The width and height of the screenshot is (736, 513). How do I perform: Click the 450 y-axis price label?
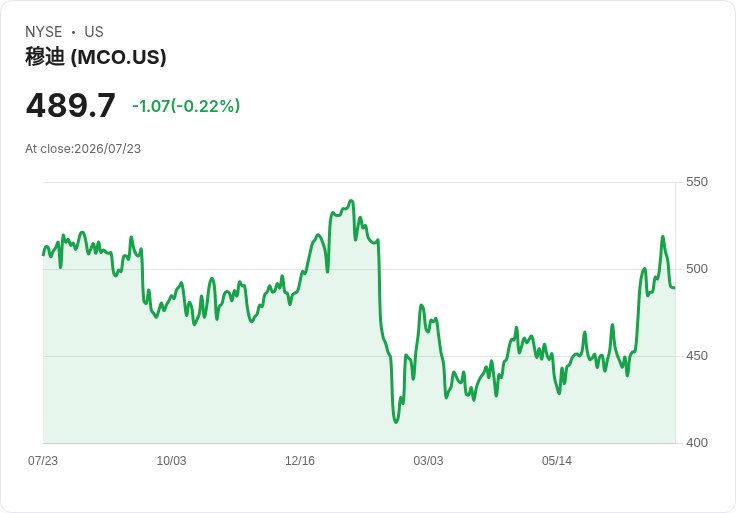pyautogui.click(x=697, y=356)
